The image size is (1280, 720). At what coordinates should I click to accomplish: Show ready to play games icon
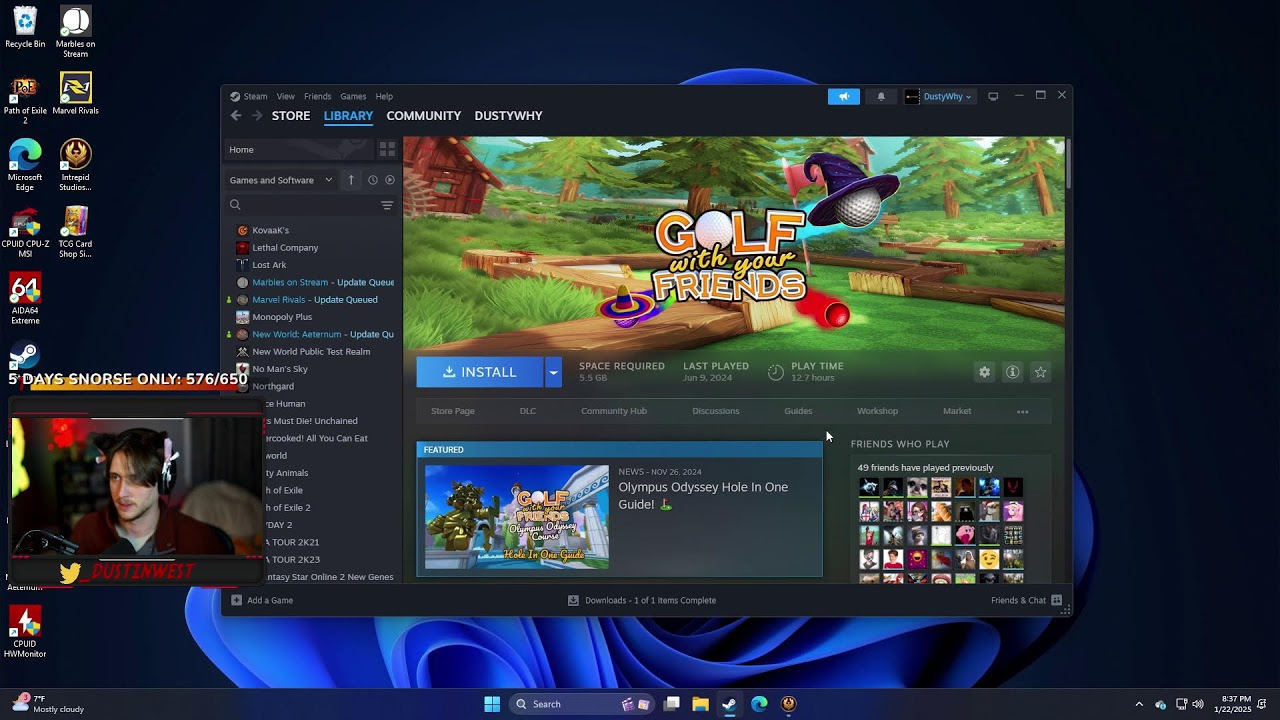(x=390, y=180)
